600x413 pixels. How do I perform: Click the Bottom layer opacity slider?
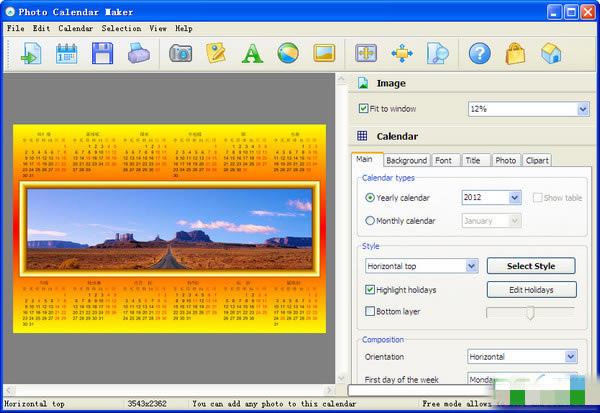point(530,312)
